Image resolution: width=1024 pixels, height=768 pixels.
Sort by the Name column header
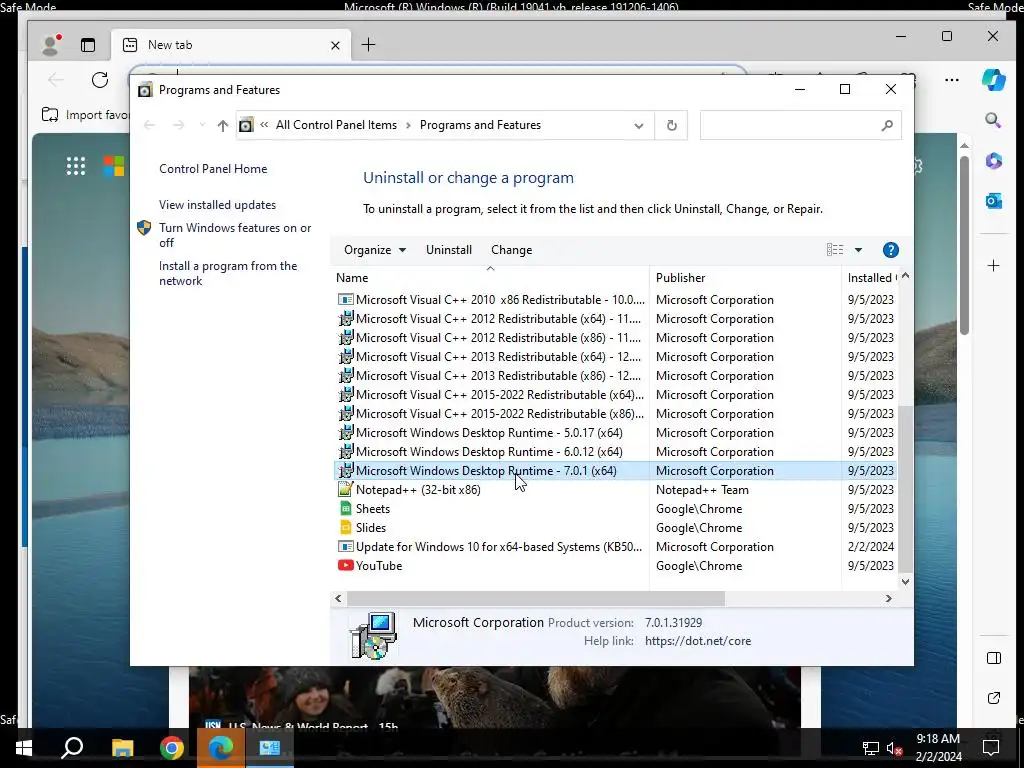tap(490, 278)
